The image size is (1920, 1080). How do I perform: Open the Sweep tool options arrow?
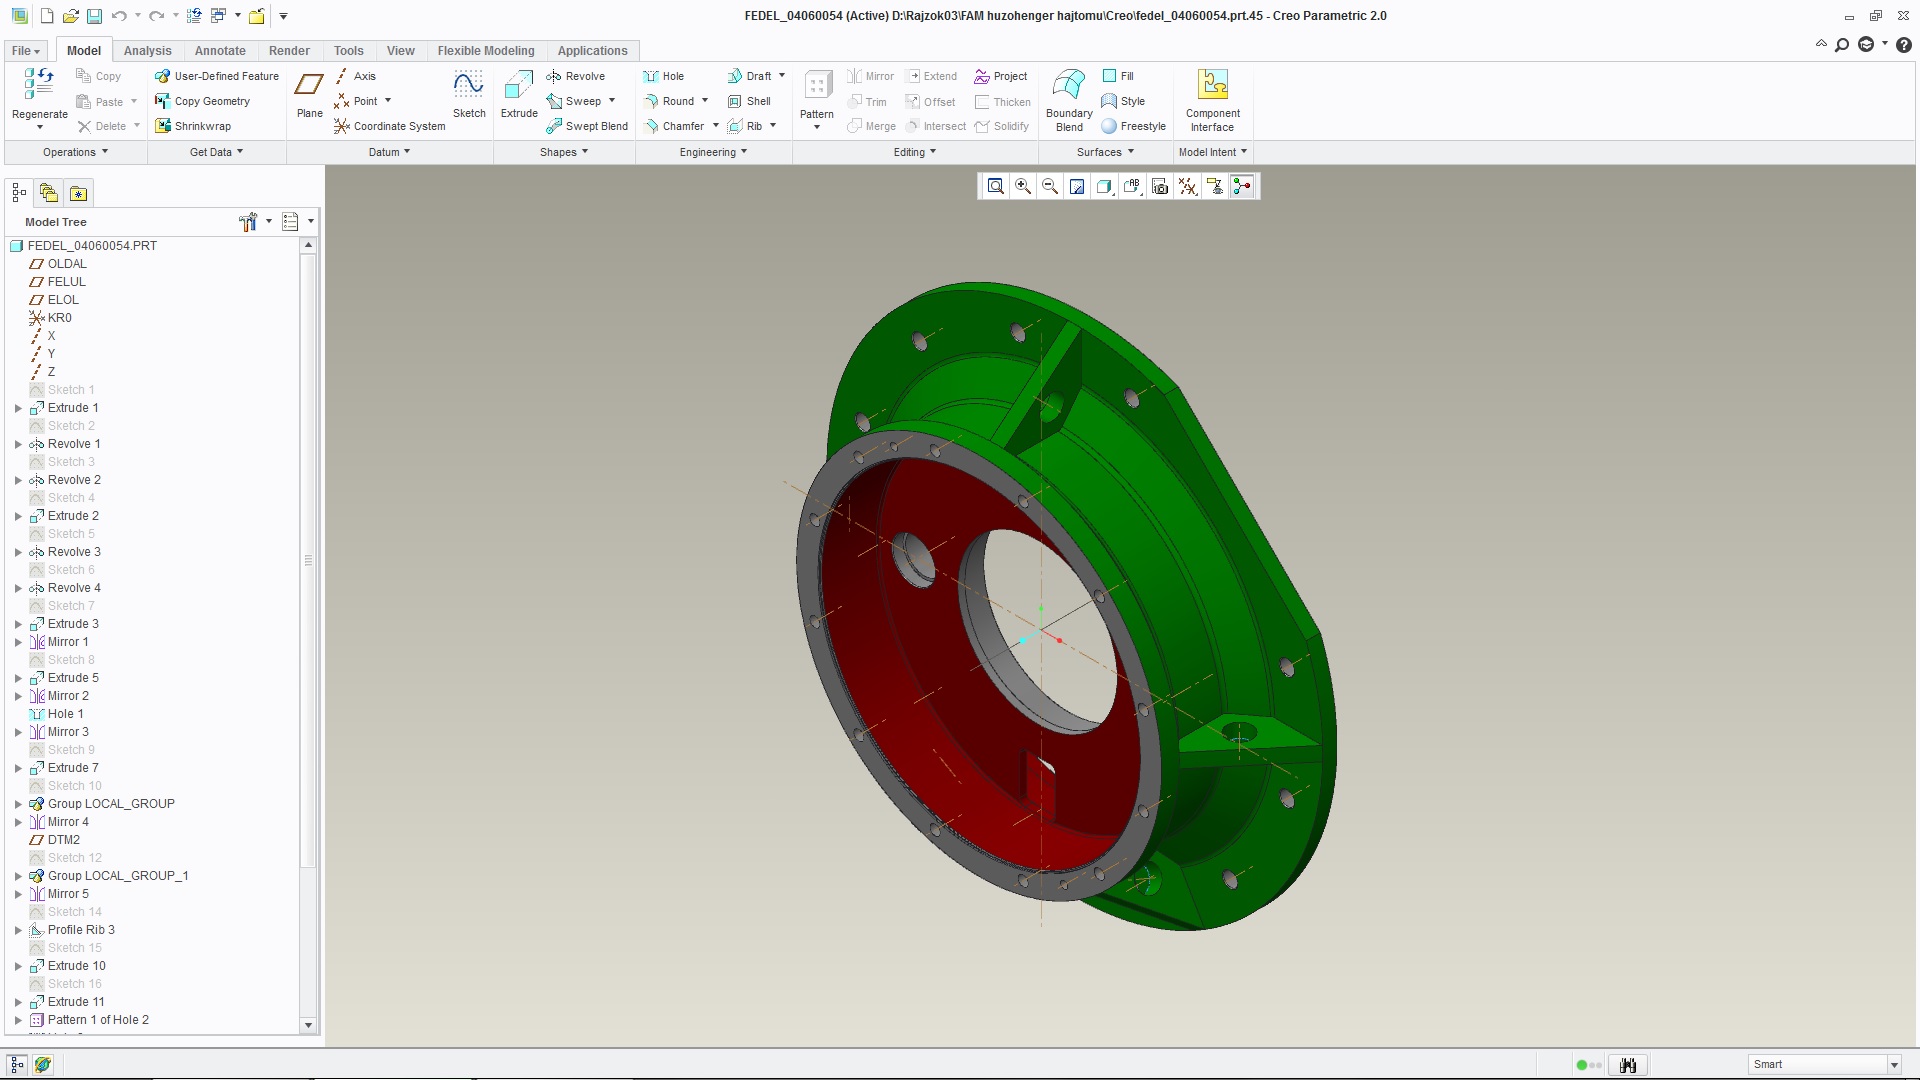[x=612, y=101]
